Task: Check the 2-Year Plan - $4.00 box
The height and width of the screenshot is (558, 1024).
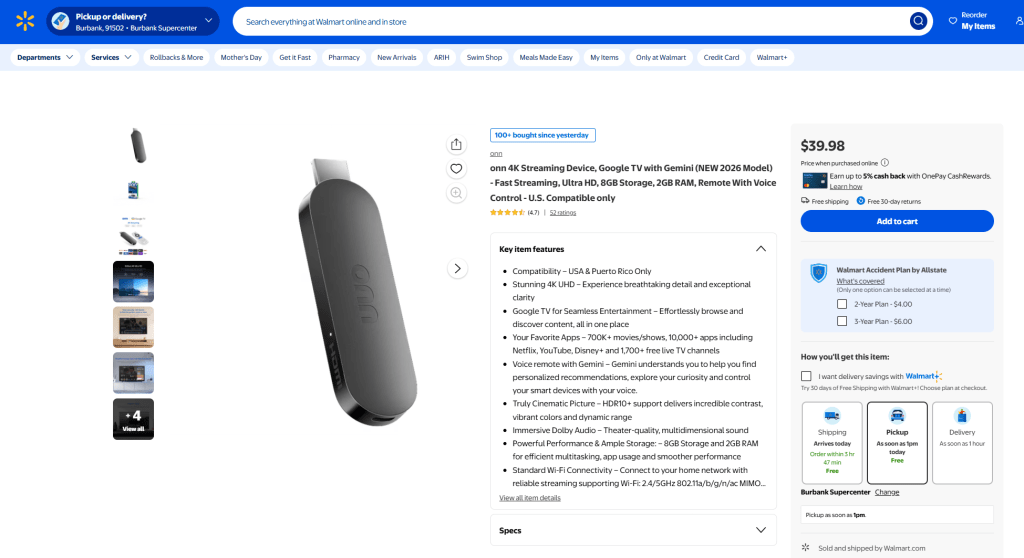Action: [x=842, y=304]
